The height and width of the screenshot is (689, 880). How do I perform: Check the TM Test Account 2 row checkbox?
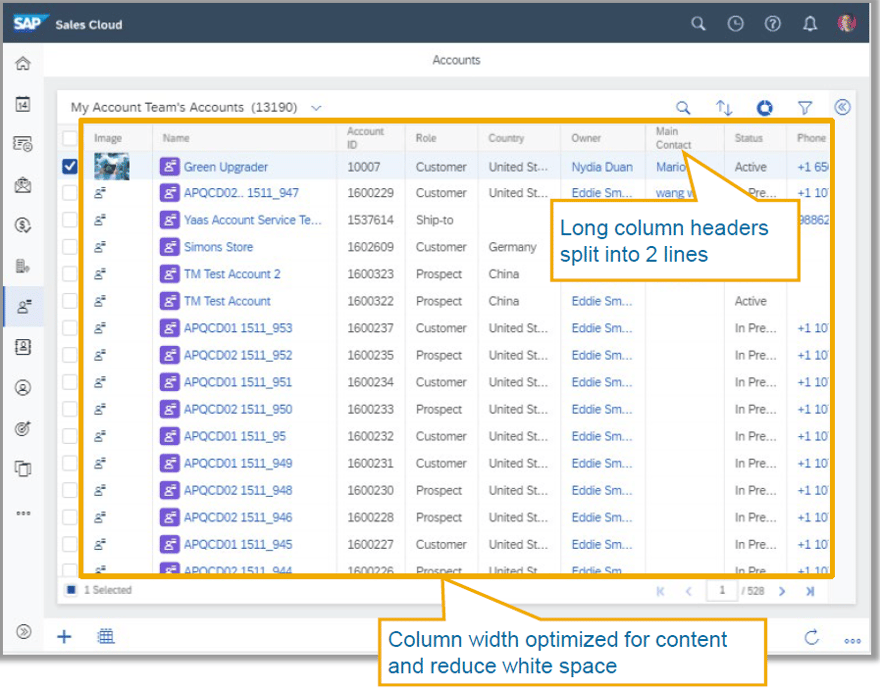(x=70, y=274)
